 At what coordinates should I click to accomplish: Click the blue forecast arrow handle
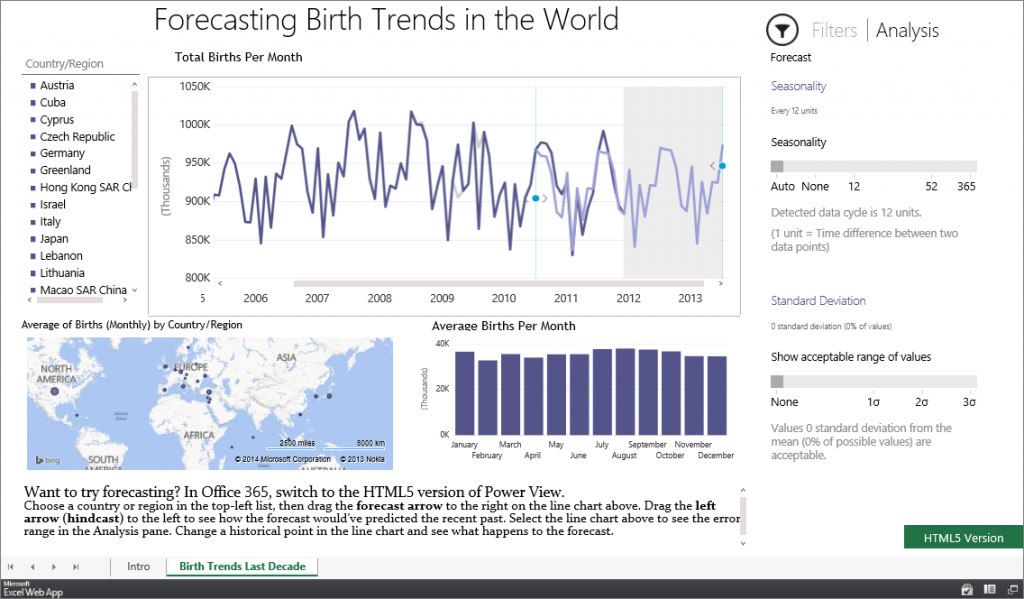point(722,166)
